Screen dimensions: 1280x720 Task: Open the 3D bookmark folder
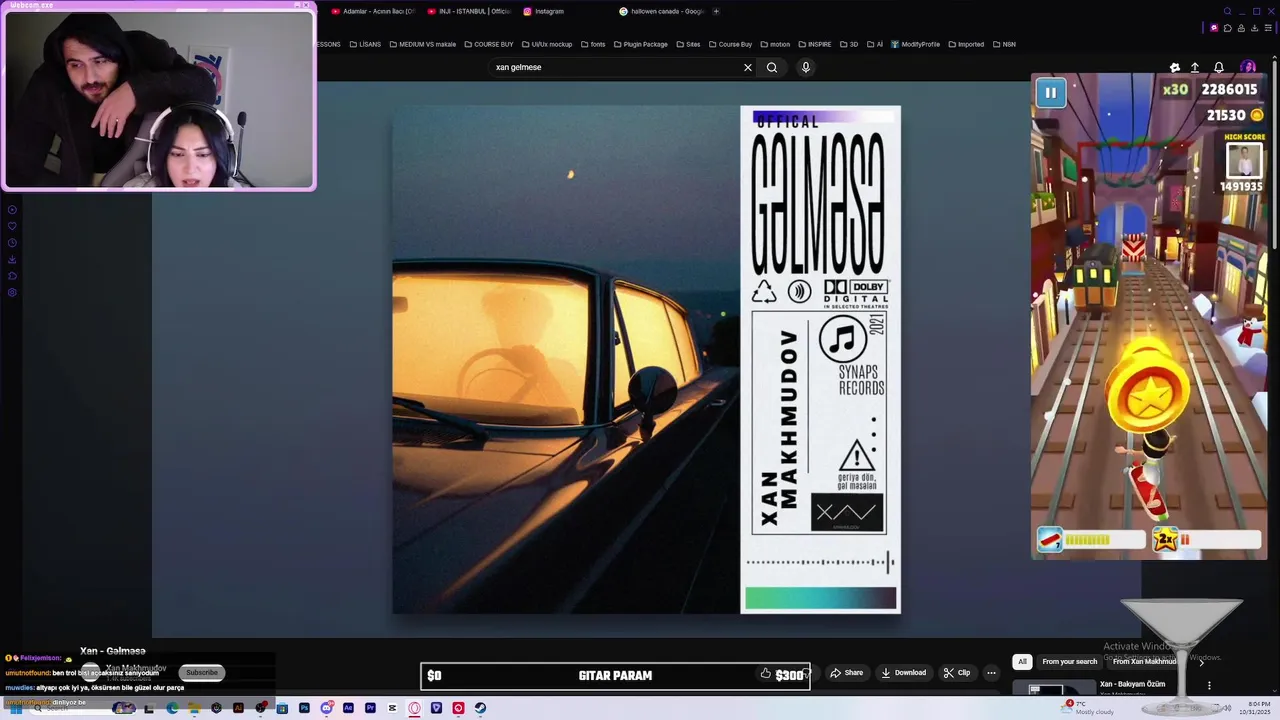848,44
